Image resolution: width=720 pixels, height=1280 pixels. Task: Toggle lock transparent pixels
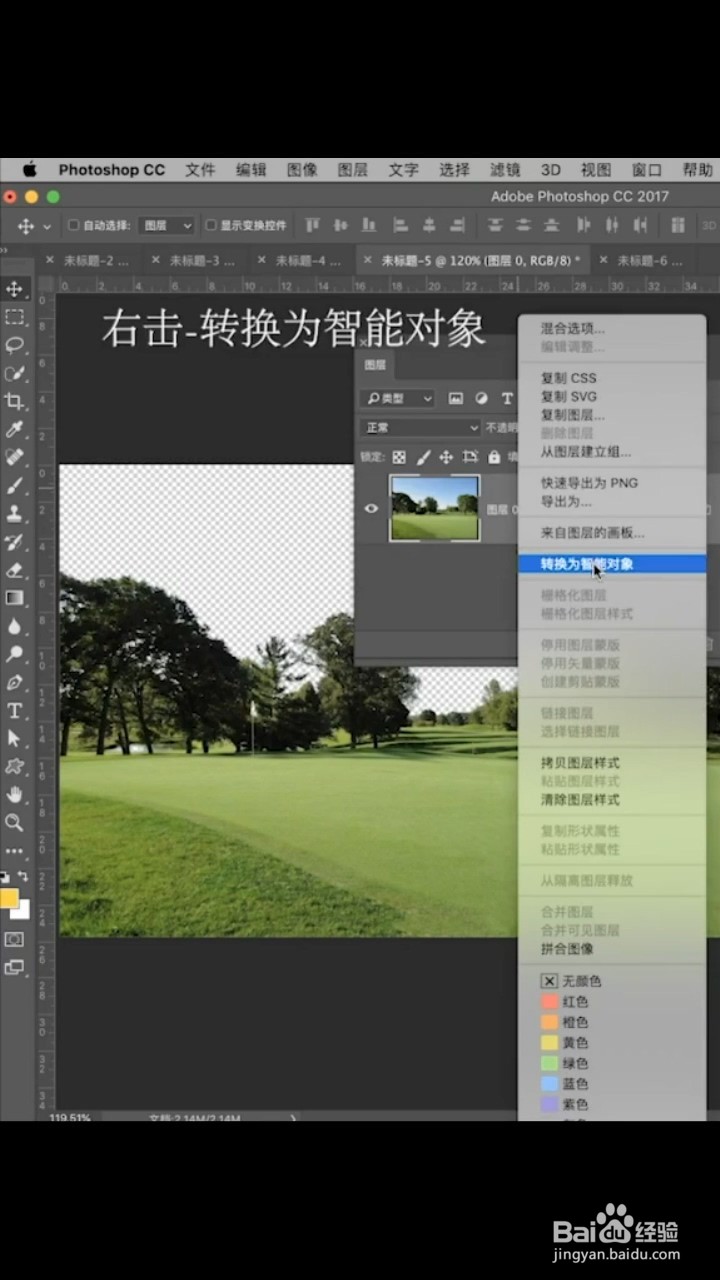click(x=399, y=457)
